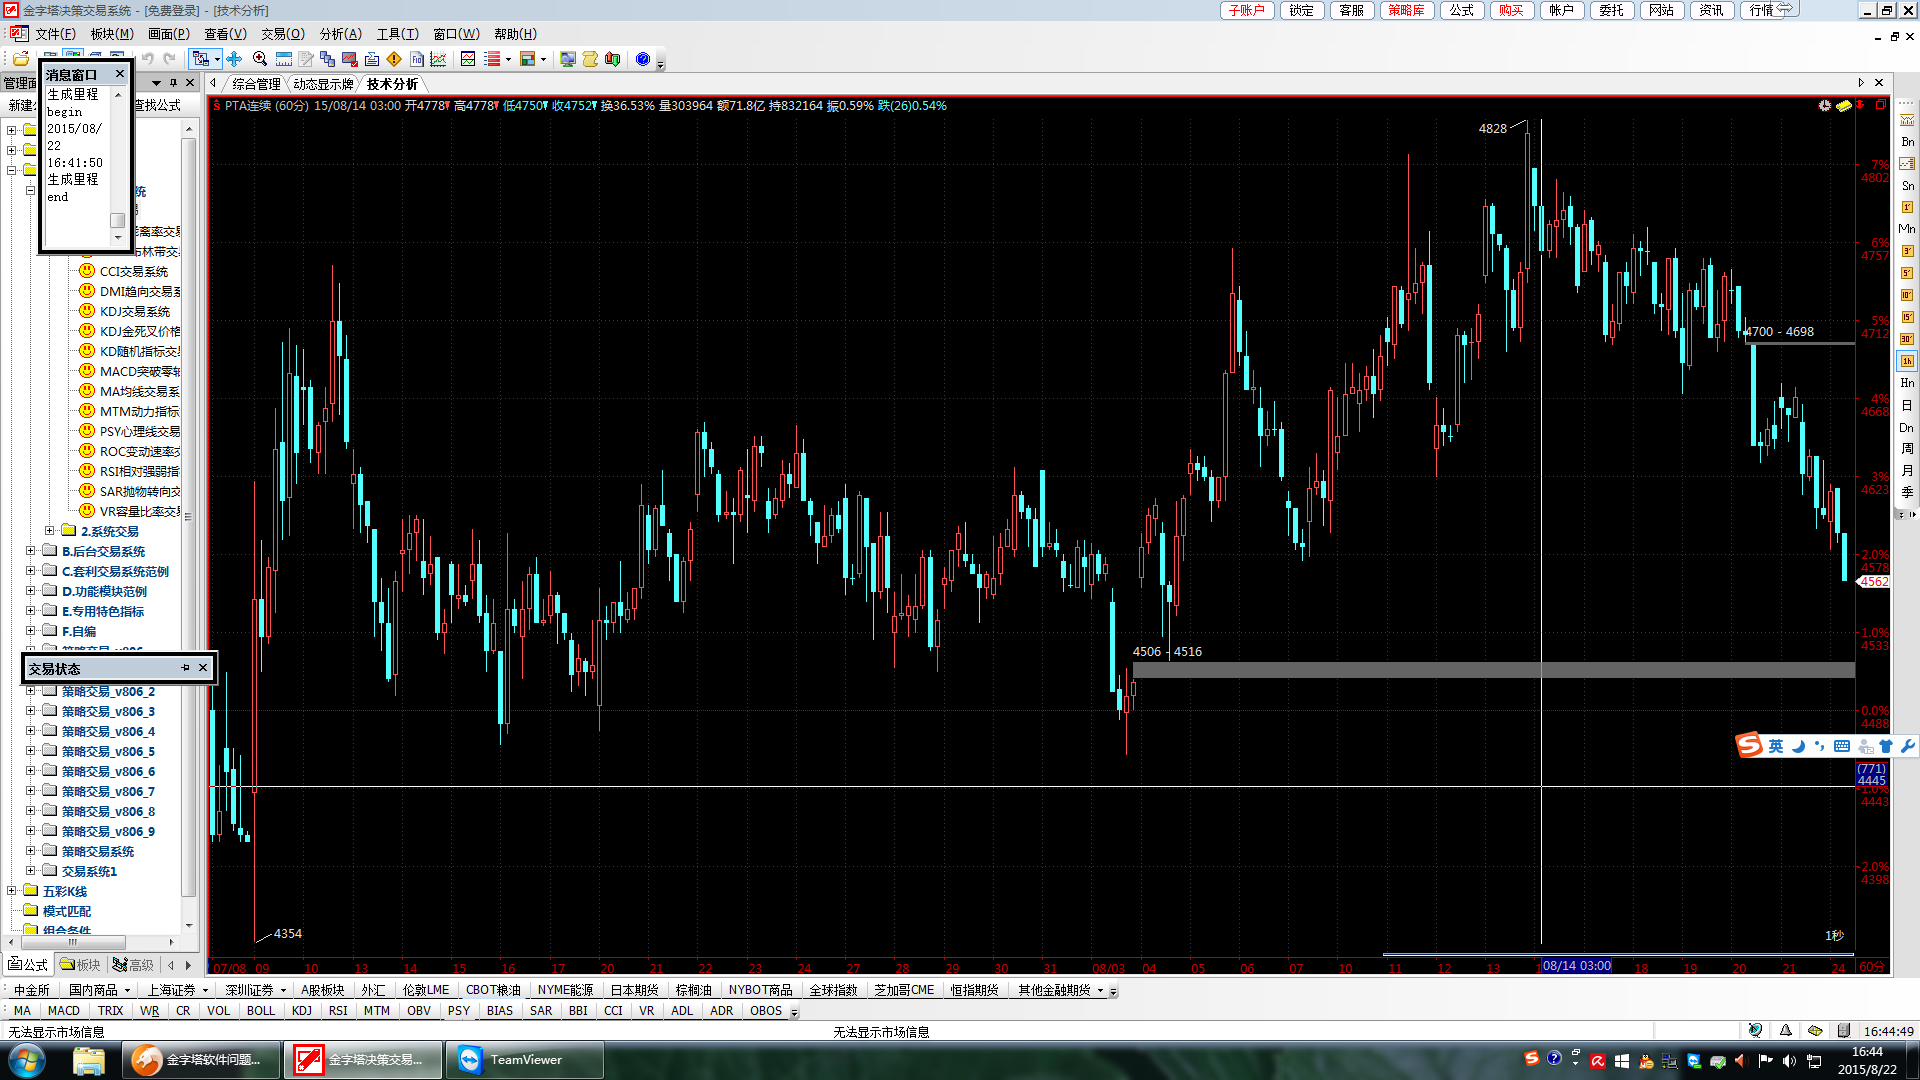Select the MACD indicator button

point(63,1011)
